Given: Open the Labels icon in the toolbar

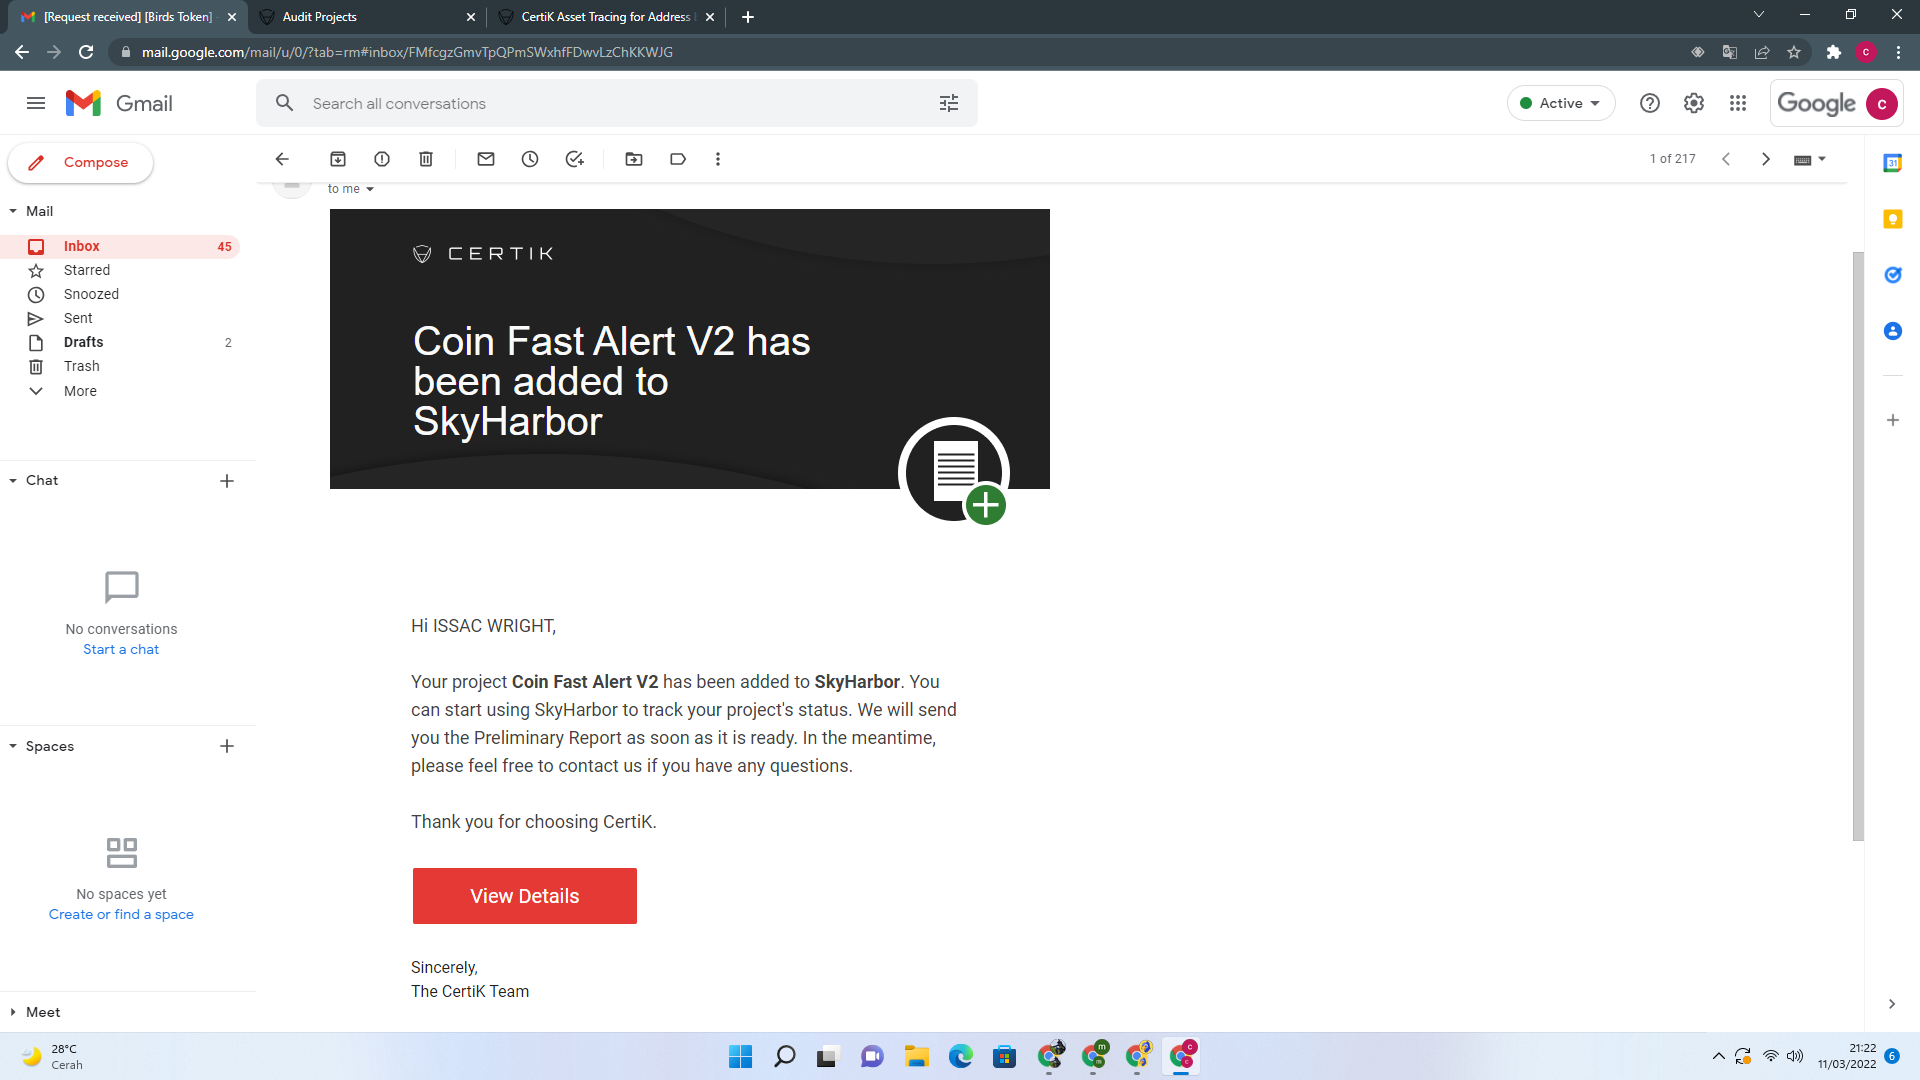Looking at the screenshot, I should [678, 159].
